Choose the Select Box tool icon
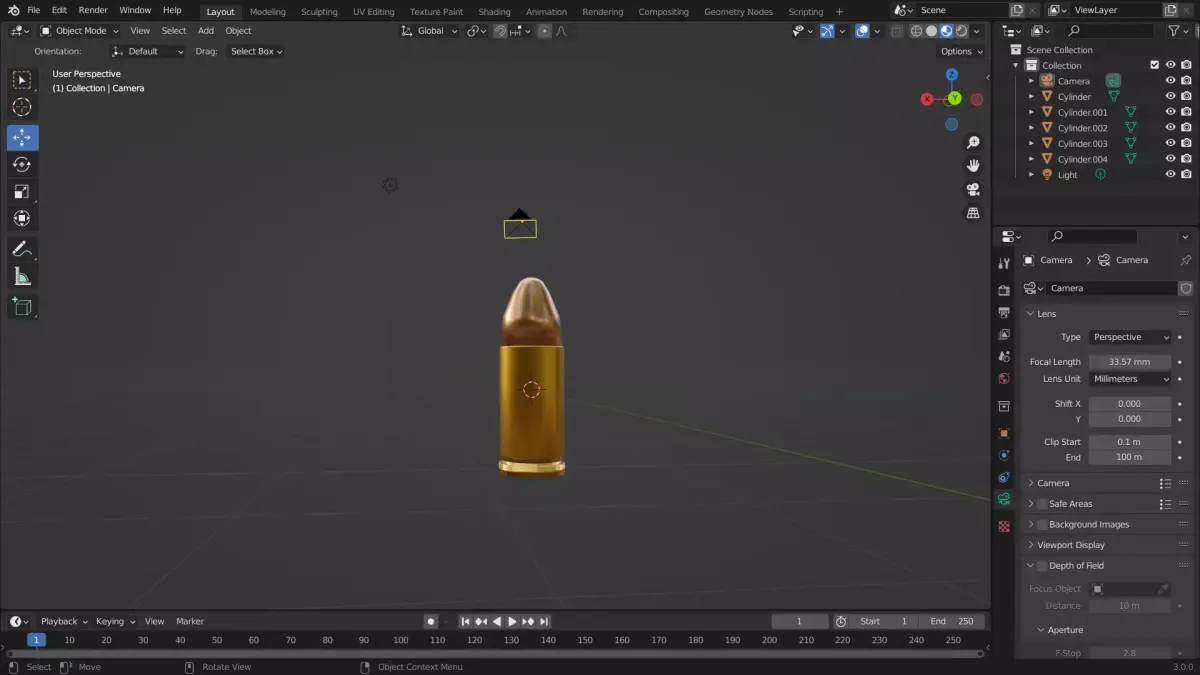This screenshot has height=675, width=1200. [x=22, y=80]
